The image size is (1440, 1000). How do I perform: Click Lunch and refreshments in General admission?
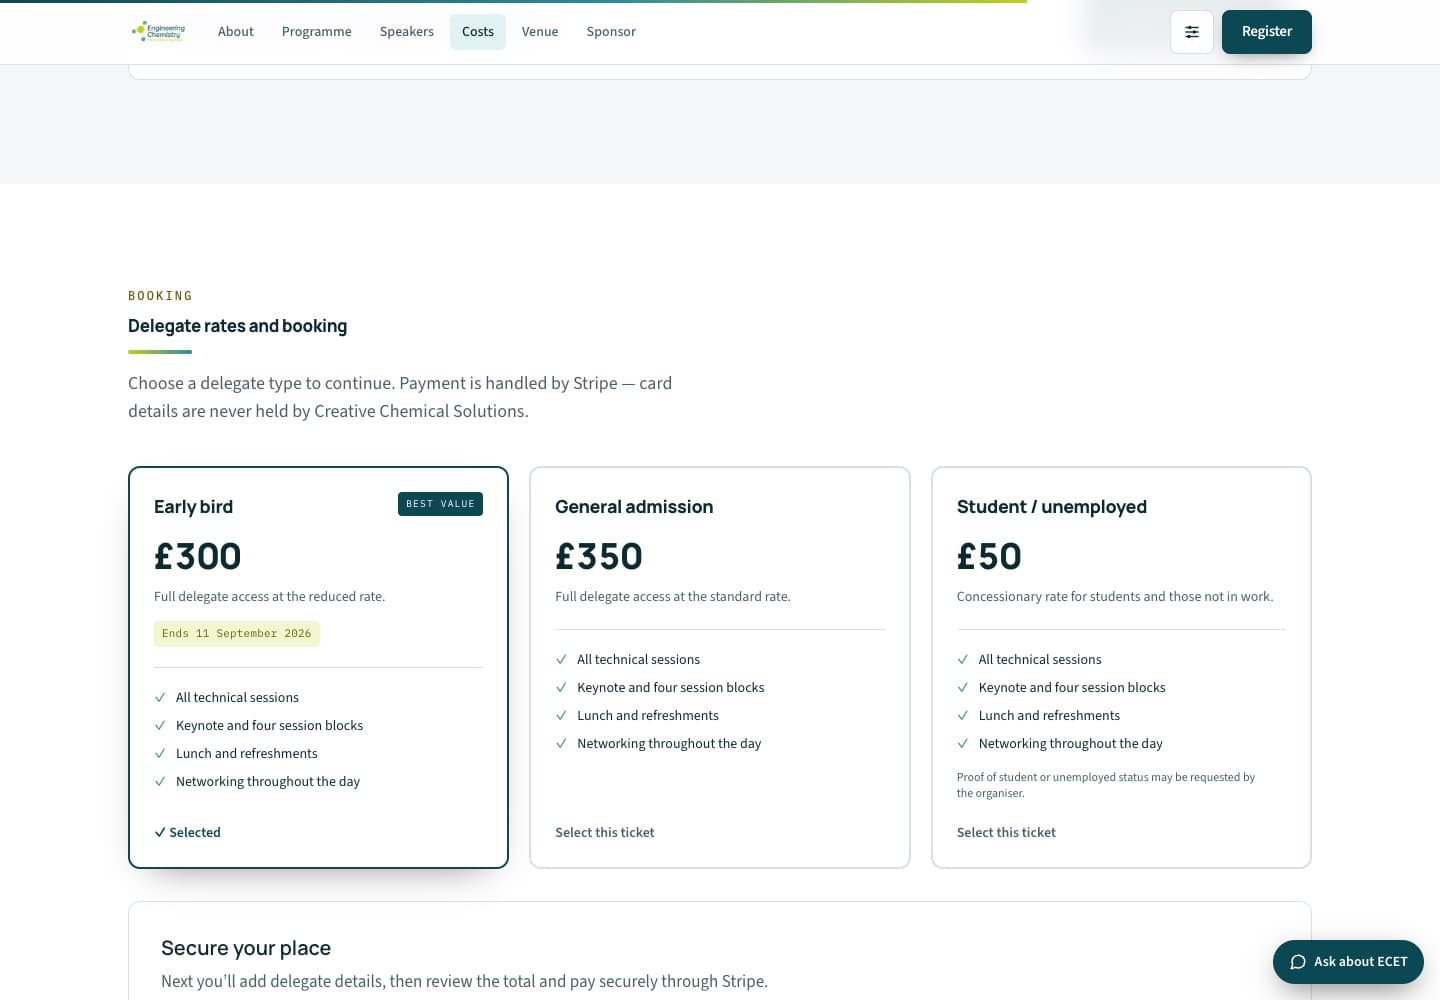pyautogui.click(x=648, y=716)
